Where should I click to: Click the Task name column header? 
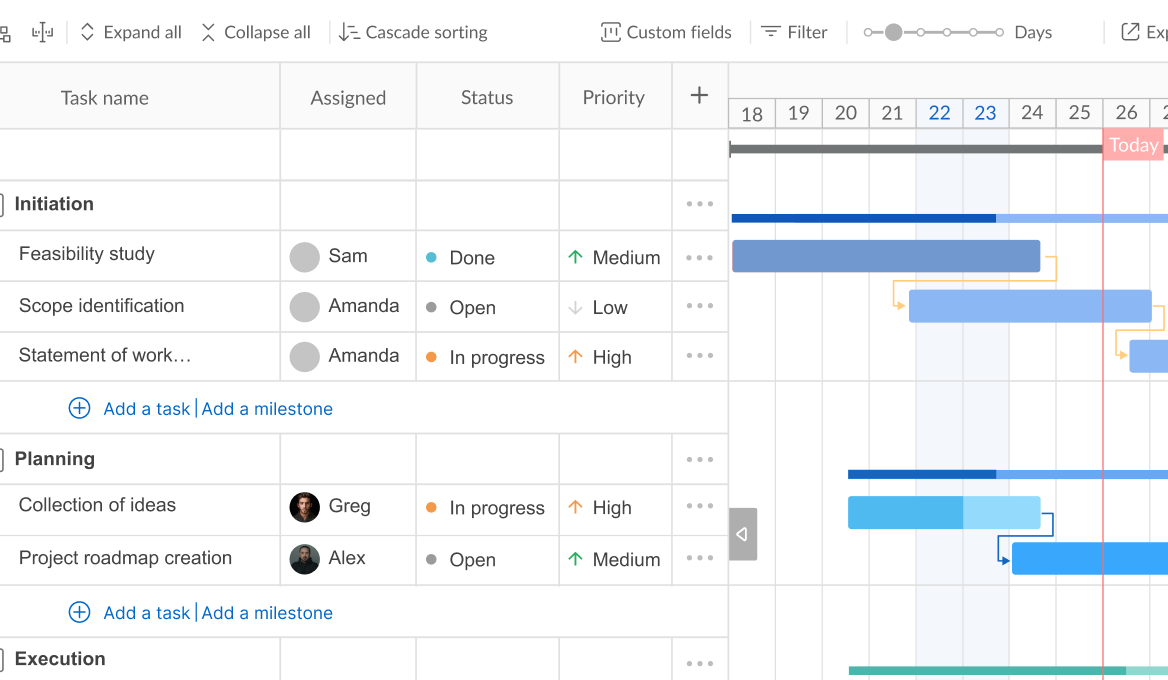[x=104, y=98]
